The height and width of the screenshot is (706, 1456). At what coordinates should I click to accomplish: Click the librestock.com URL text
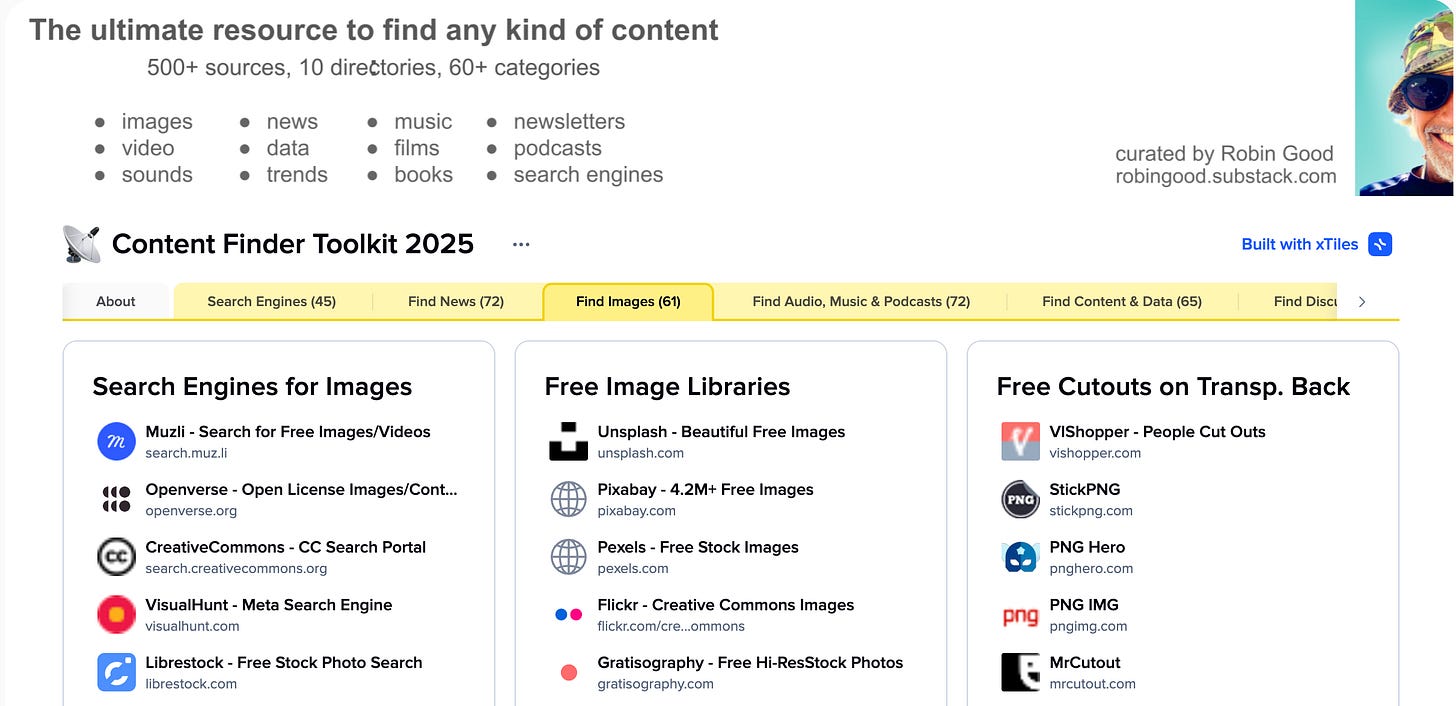coord(191,684)
